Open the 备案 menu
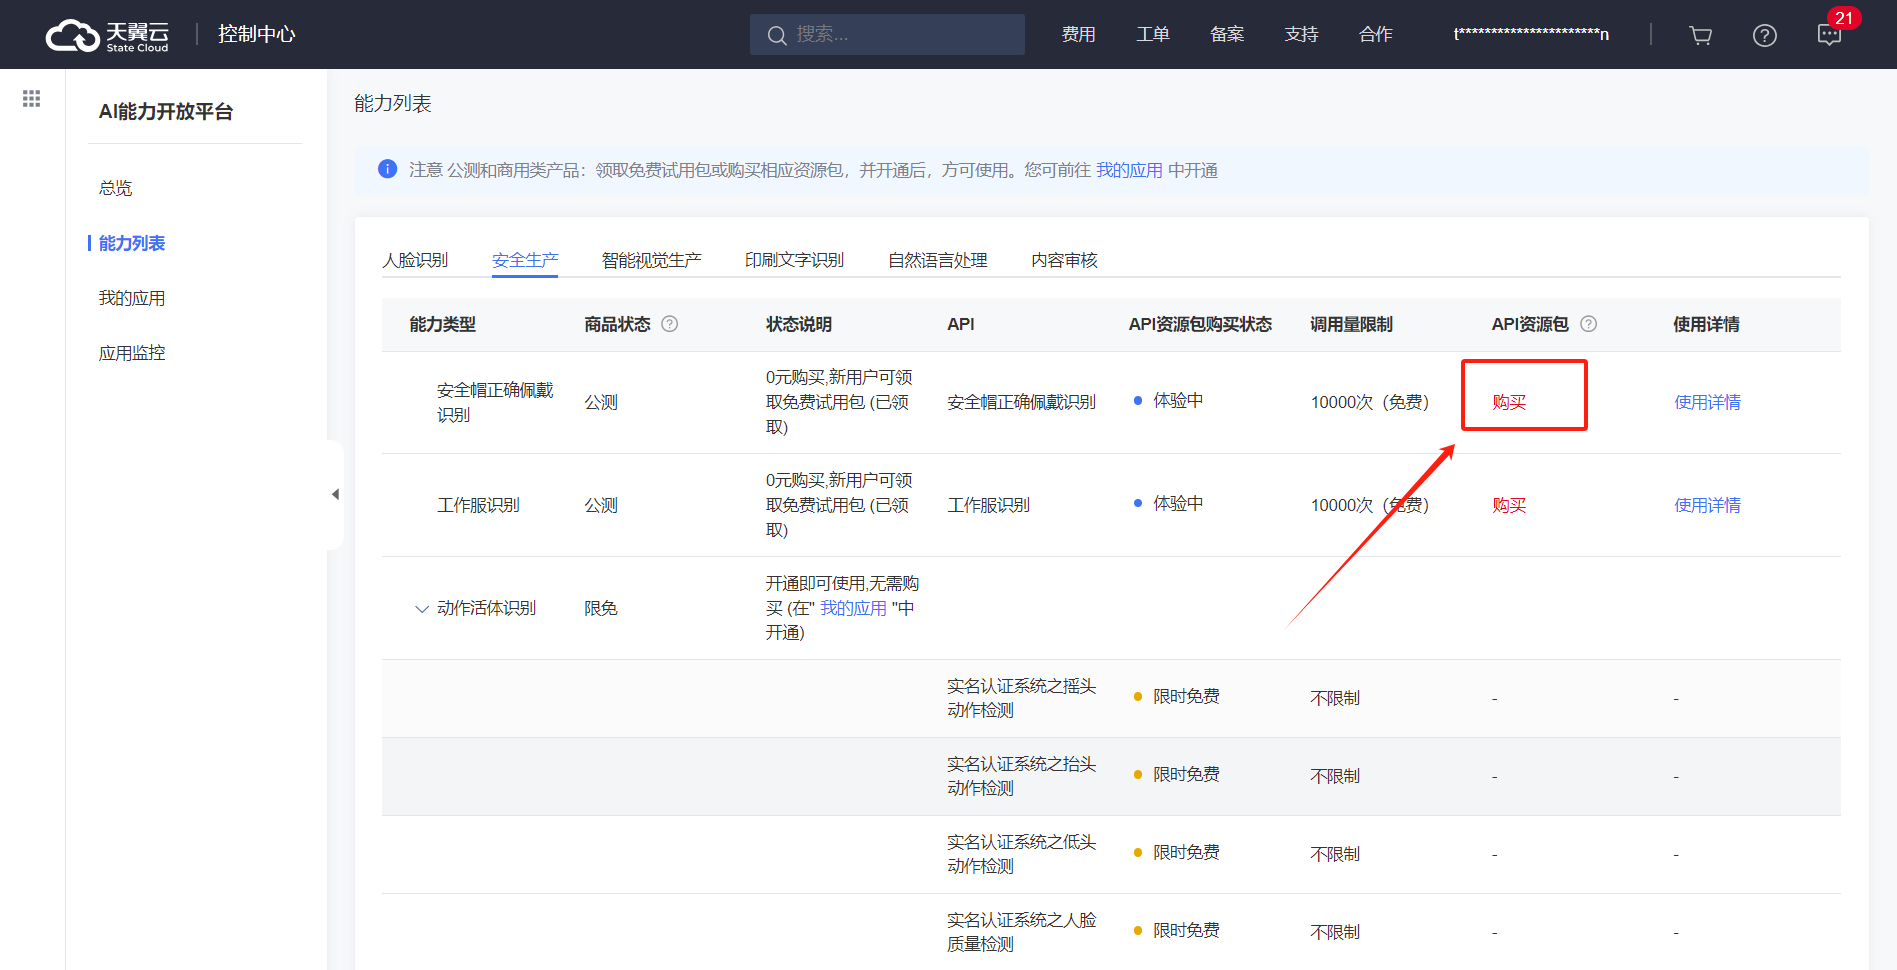The image size is (1897, 970). (x=1227, y=34)
